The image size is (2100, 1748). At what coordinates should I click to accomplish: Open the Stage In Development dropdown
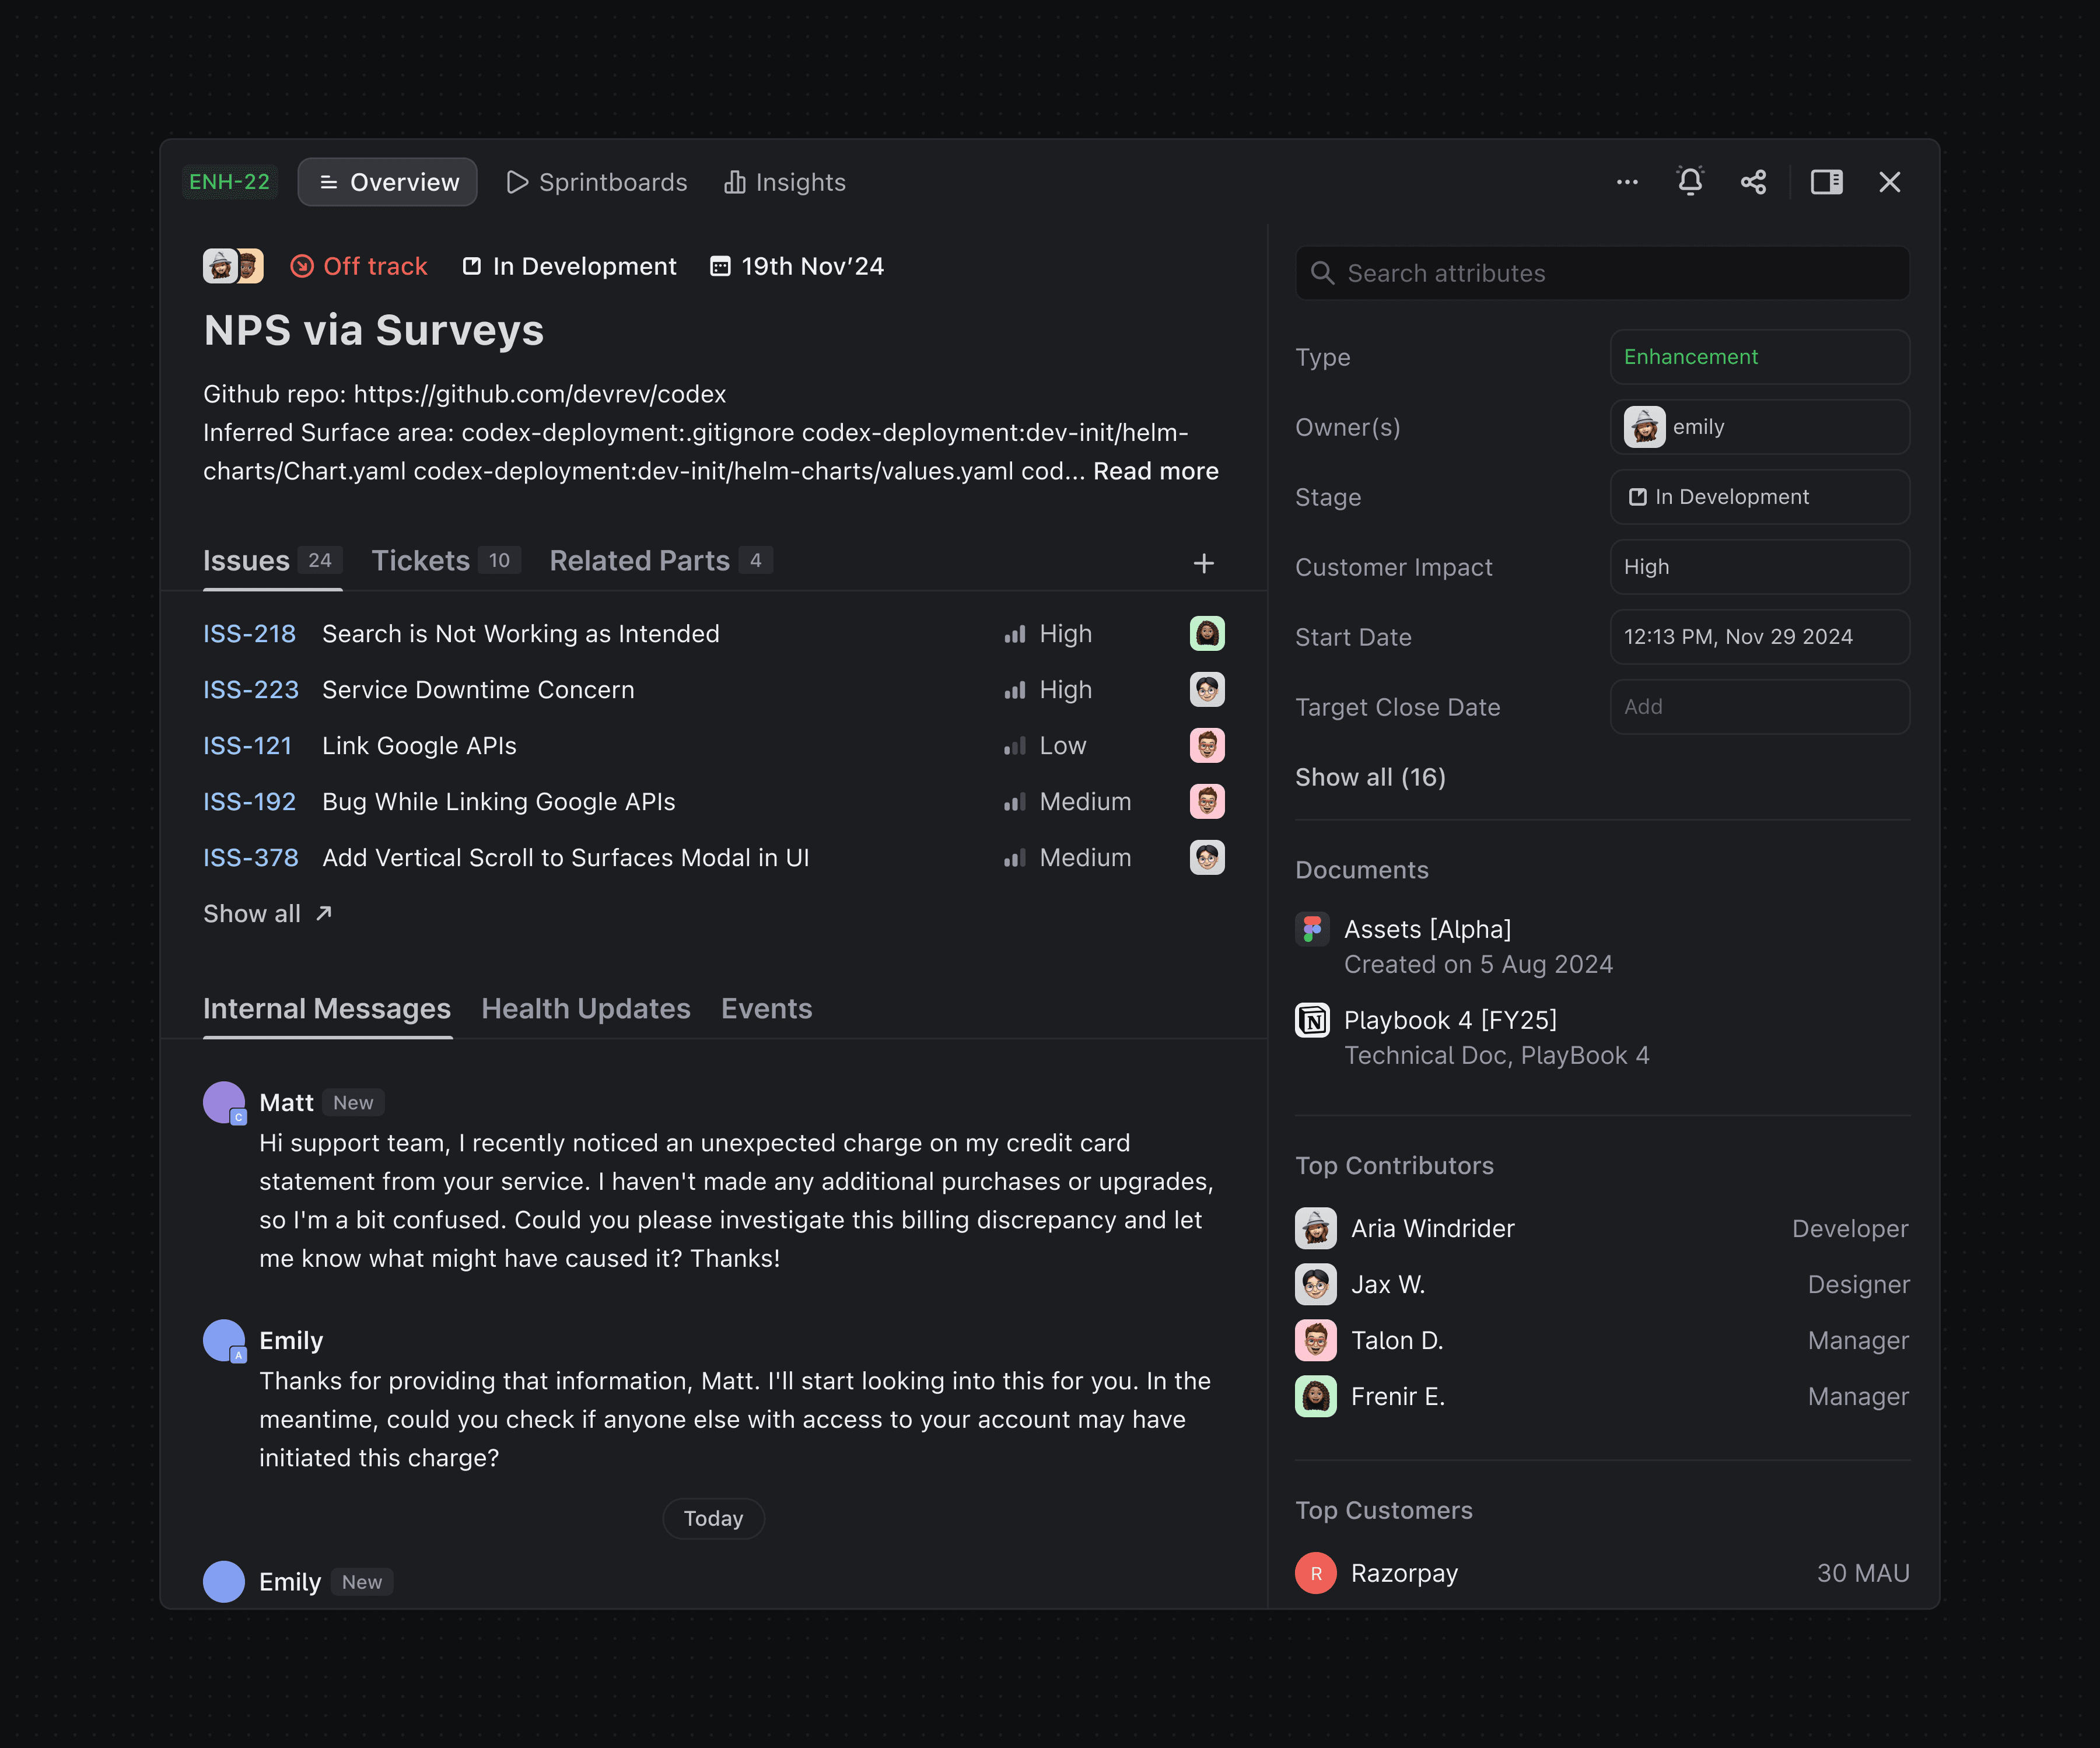point(1759,497)
